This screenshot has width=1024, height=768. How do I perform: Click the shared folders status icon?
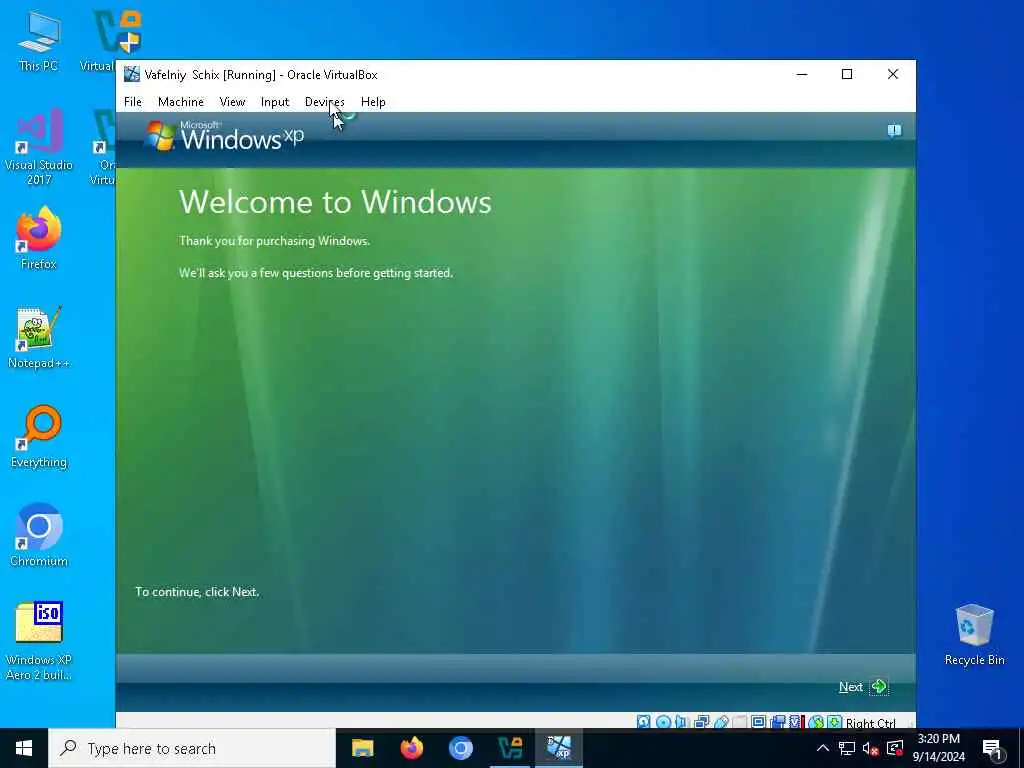pyautogui.click(x=739, y=722)
